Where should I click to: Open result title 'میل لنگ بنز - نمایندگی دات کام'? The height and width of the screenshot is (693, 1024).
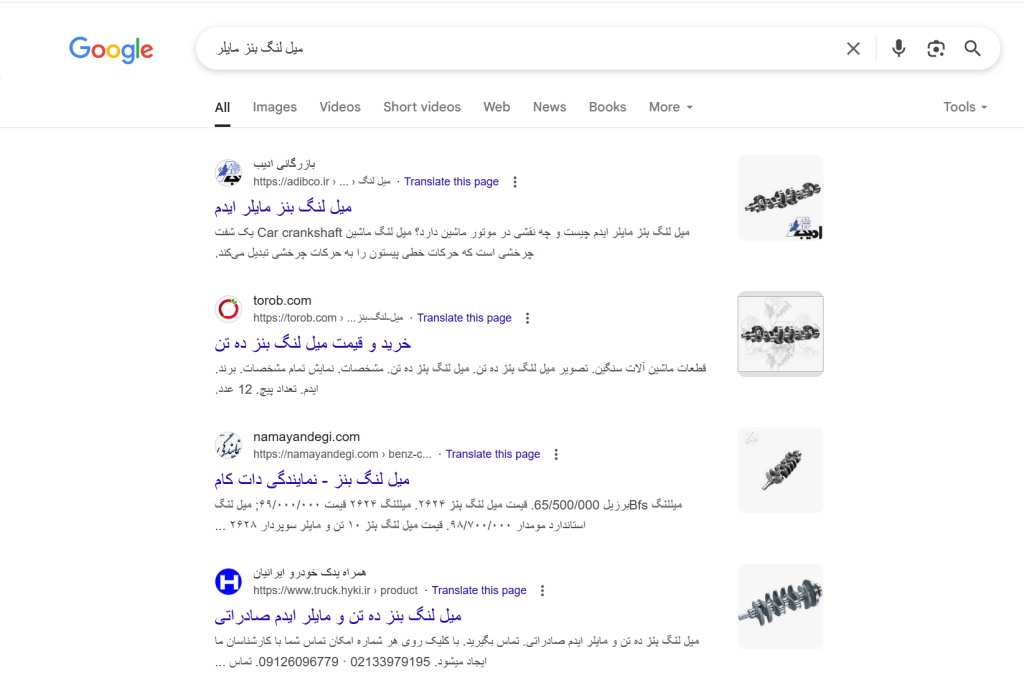click(x=312, y=479)
